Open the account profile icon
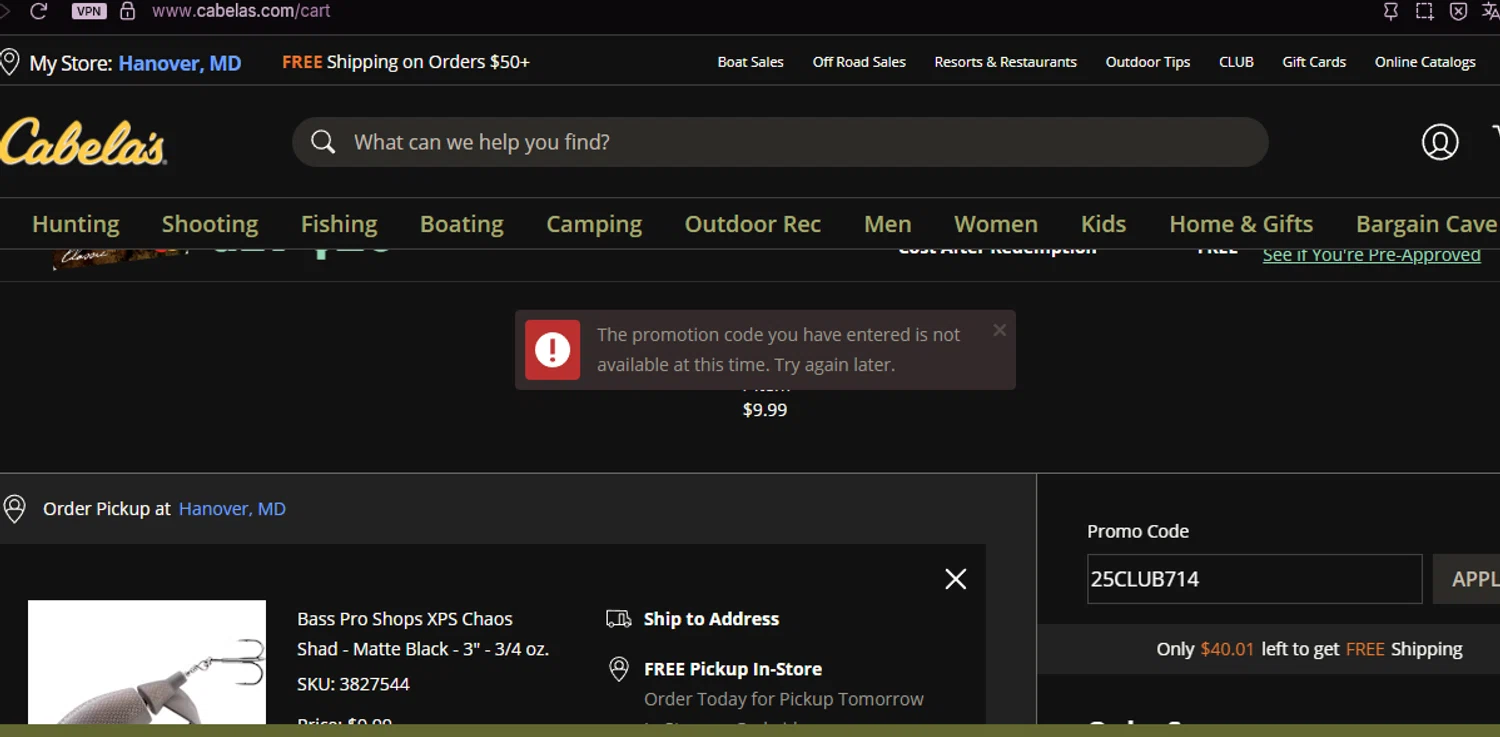Screen dimensions: 1500x737 (x=1440, y=142)
